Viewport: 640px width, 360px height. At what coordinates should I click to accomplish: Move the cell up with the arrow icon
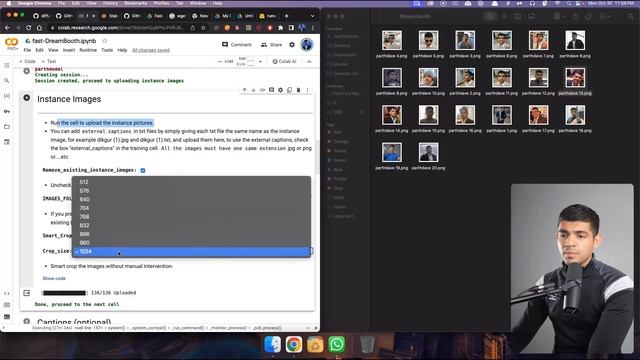point(244,90)
